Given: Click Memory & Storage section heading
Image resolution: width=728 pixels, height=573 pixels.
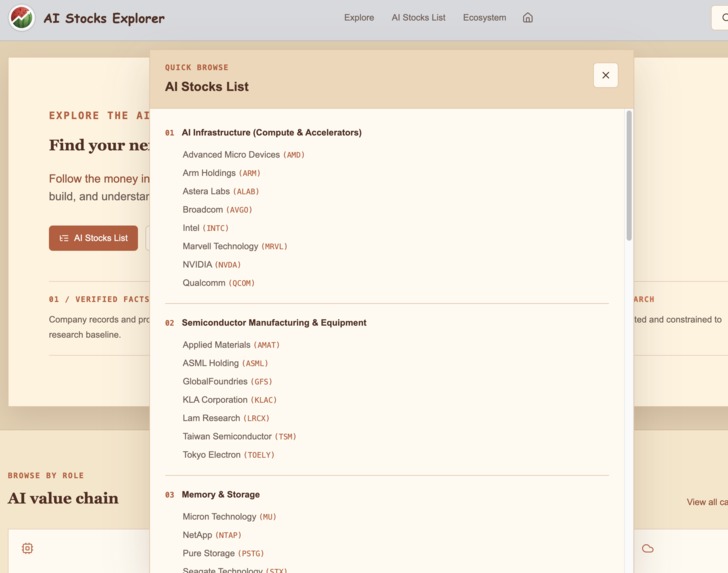Looking at the screenshot, I should coord(221,495).
